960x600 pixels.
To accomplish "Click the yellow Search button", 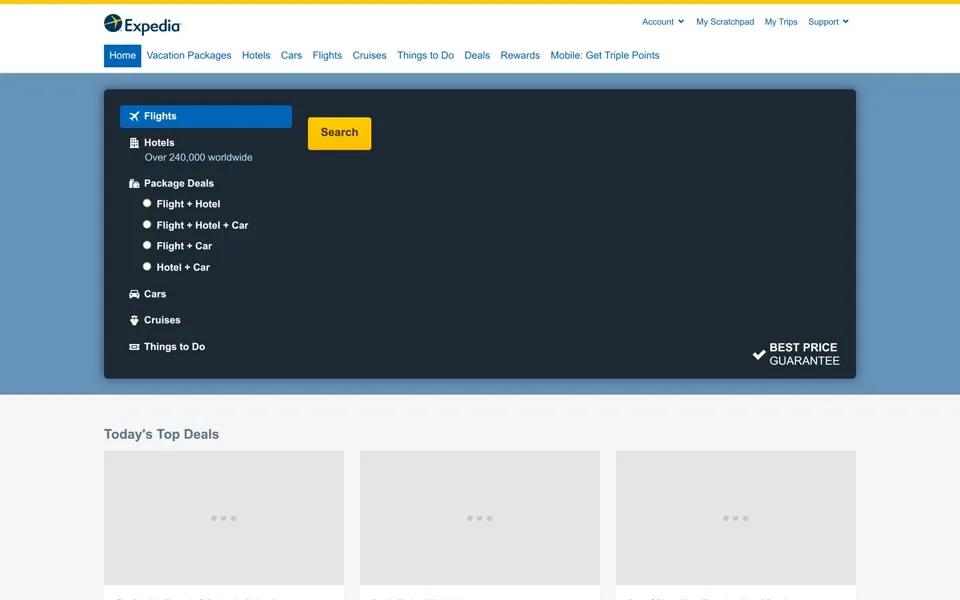I will (x=339, y=133).
